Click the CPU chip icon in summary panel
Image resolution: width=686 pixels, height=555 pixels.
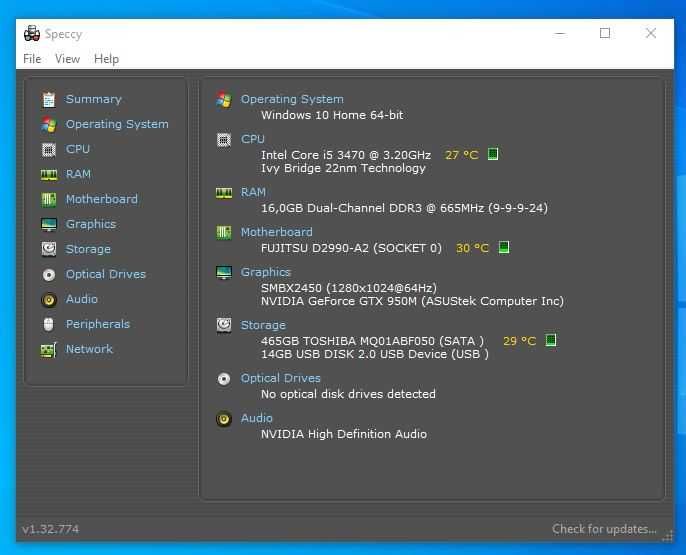point(224,140)
